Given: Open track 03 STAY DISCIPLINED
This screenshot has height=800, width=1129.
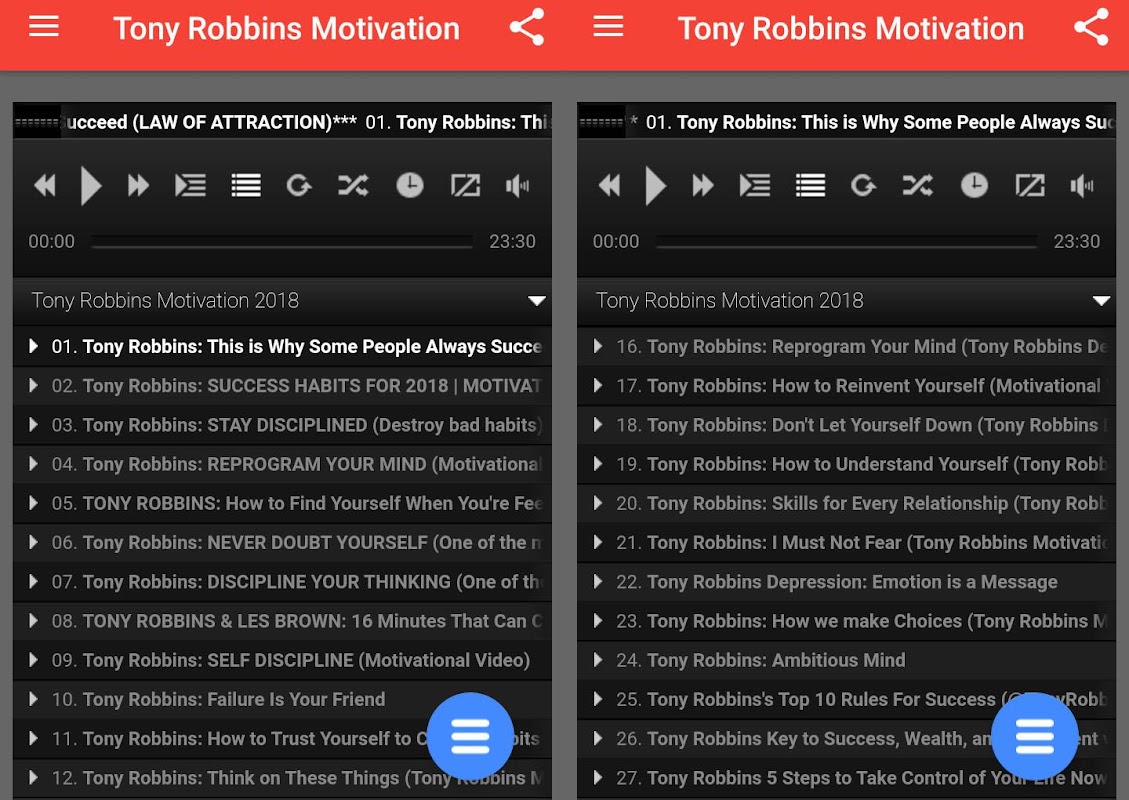Looking at the screenshot, I should click(x=295, y=425).
